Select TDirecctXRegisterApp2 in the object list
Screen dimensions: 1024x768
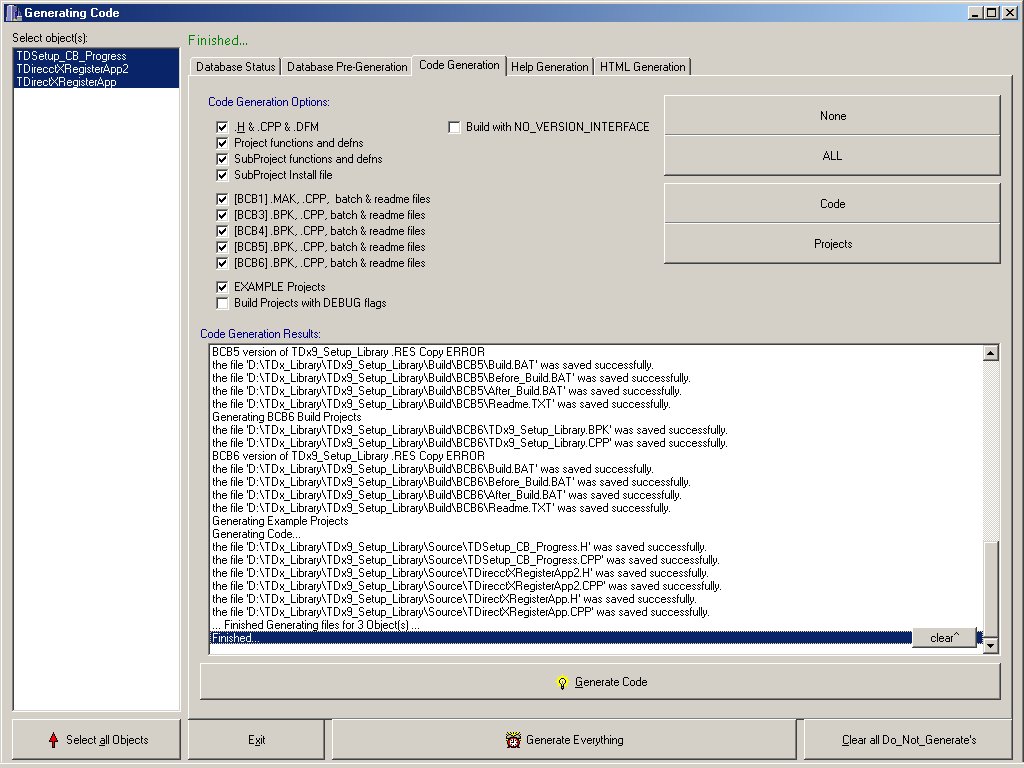(x=72, y=69)
